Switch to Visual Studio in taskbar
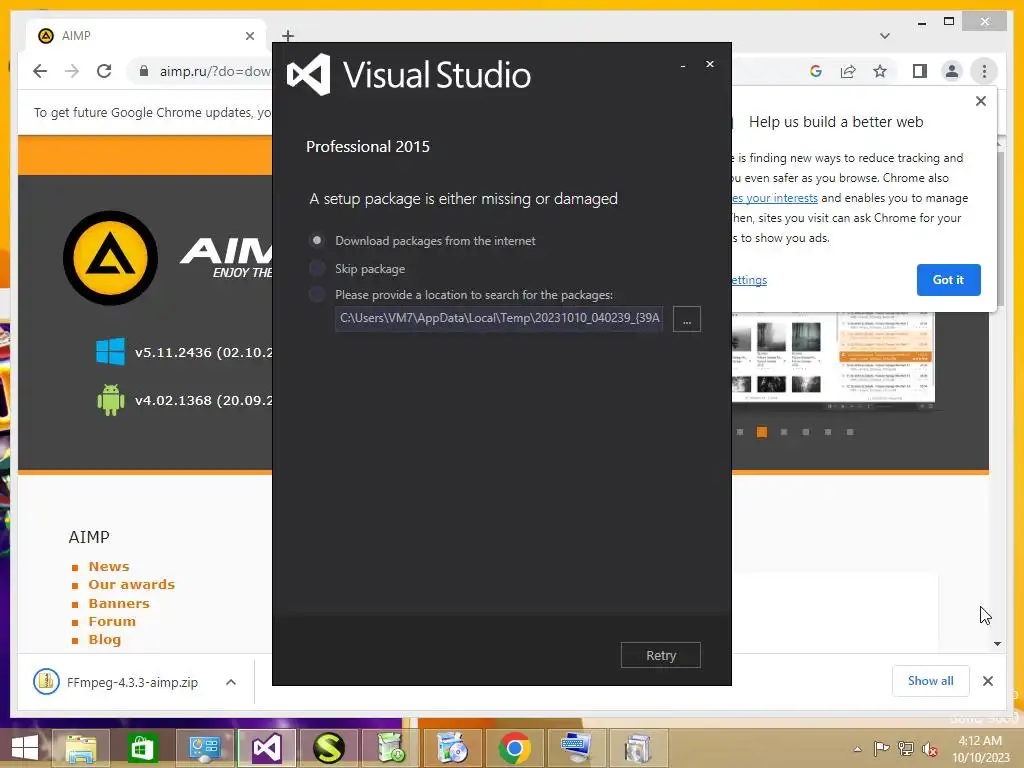 266,748
